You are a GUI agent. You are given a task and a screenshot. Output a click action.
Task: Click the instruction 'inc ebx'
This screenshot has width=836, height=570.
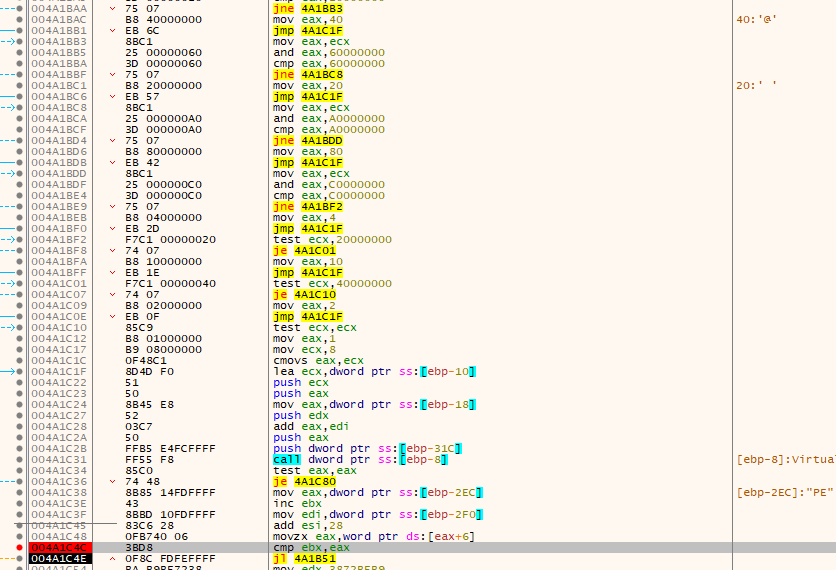point(297,503)
